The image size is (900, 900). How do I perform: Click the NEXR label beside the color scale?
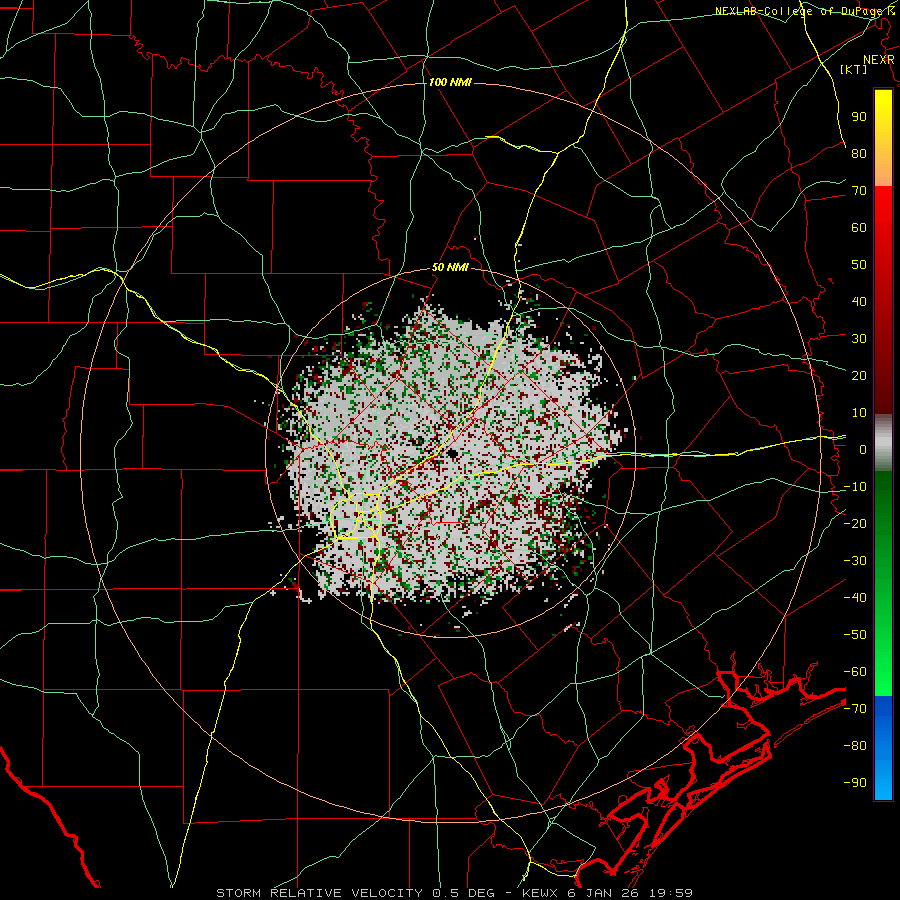point(879,60)
